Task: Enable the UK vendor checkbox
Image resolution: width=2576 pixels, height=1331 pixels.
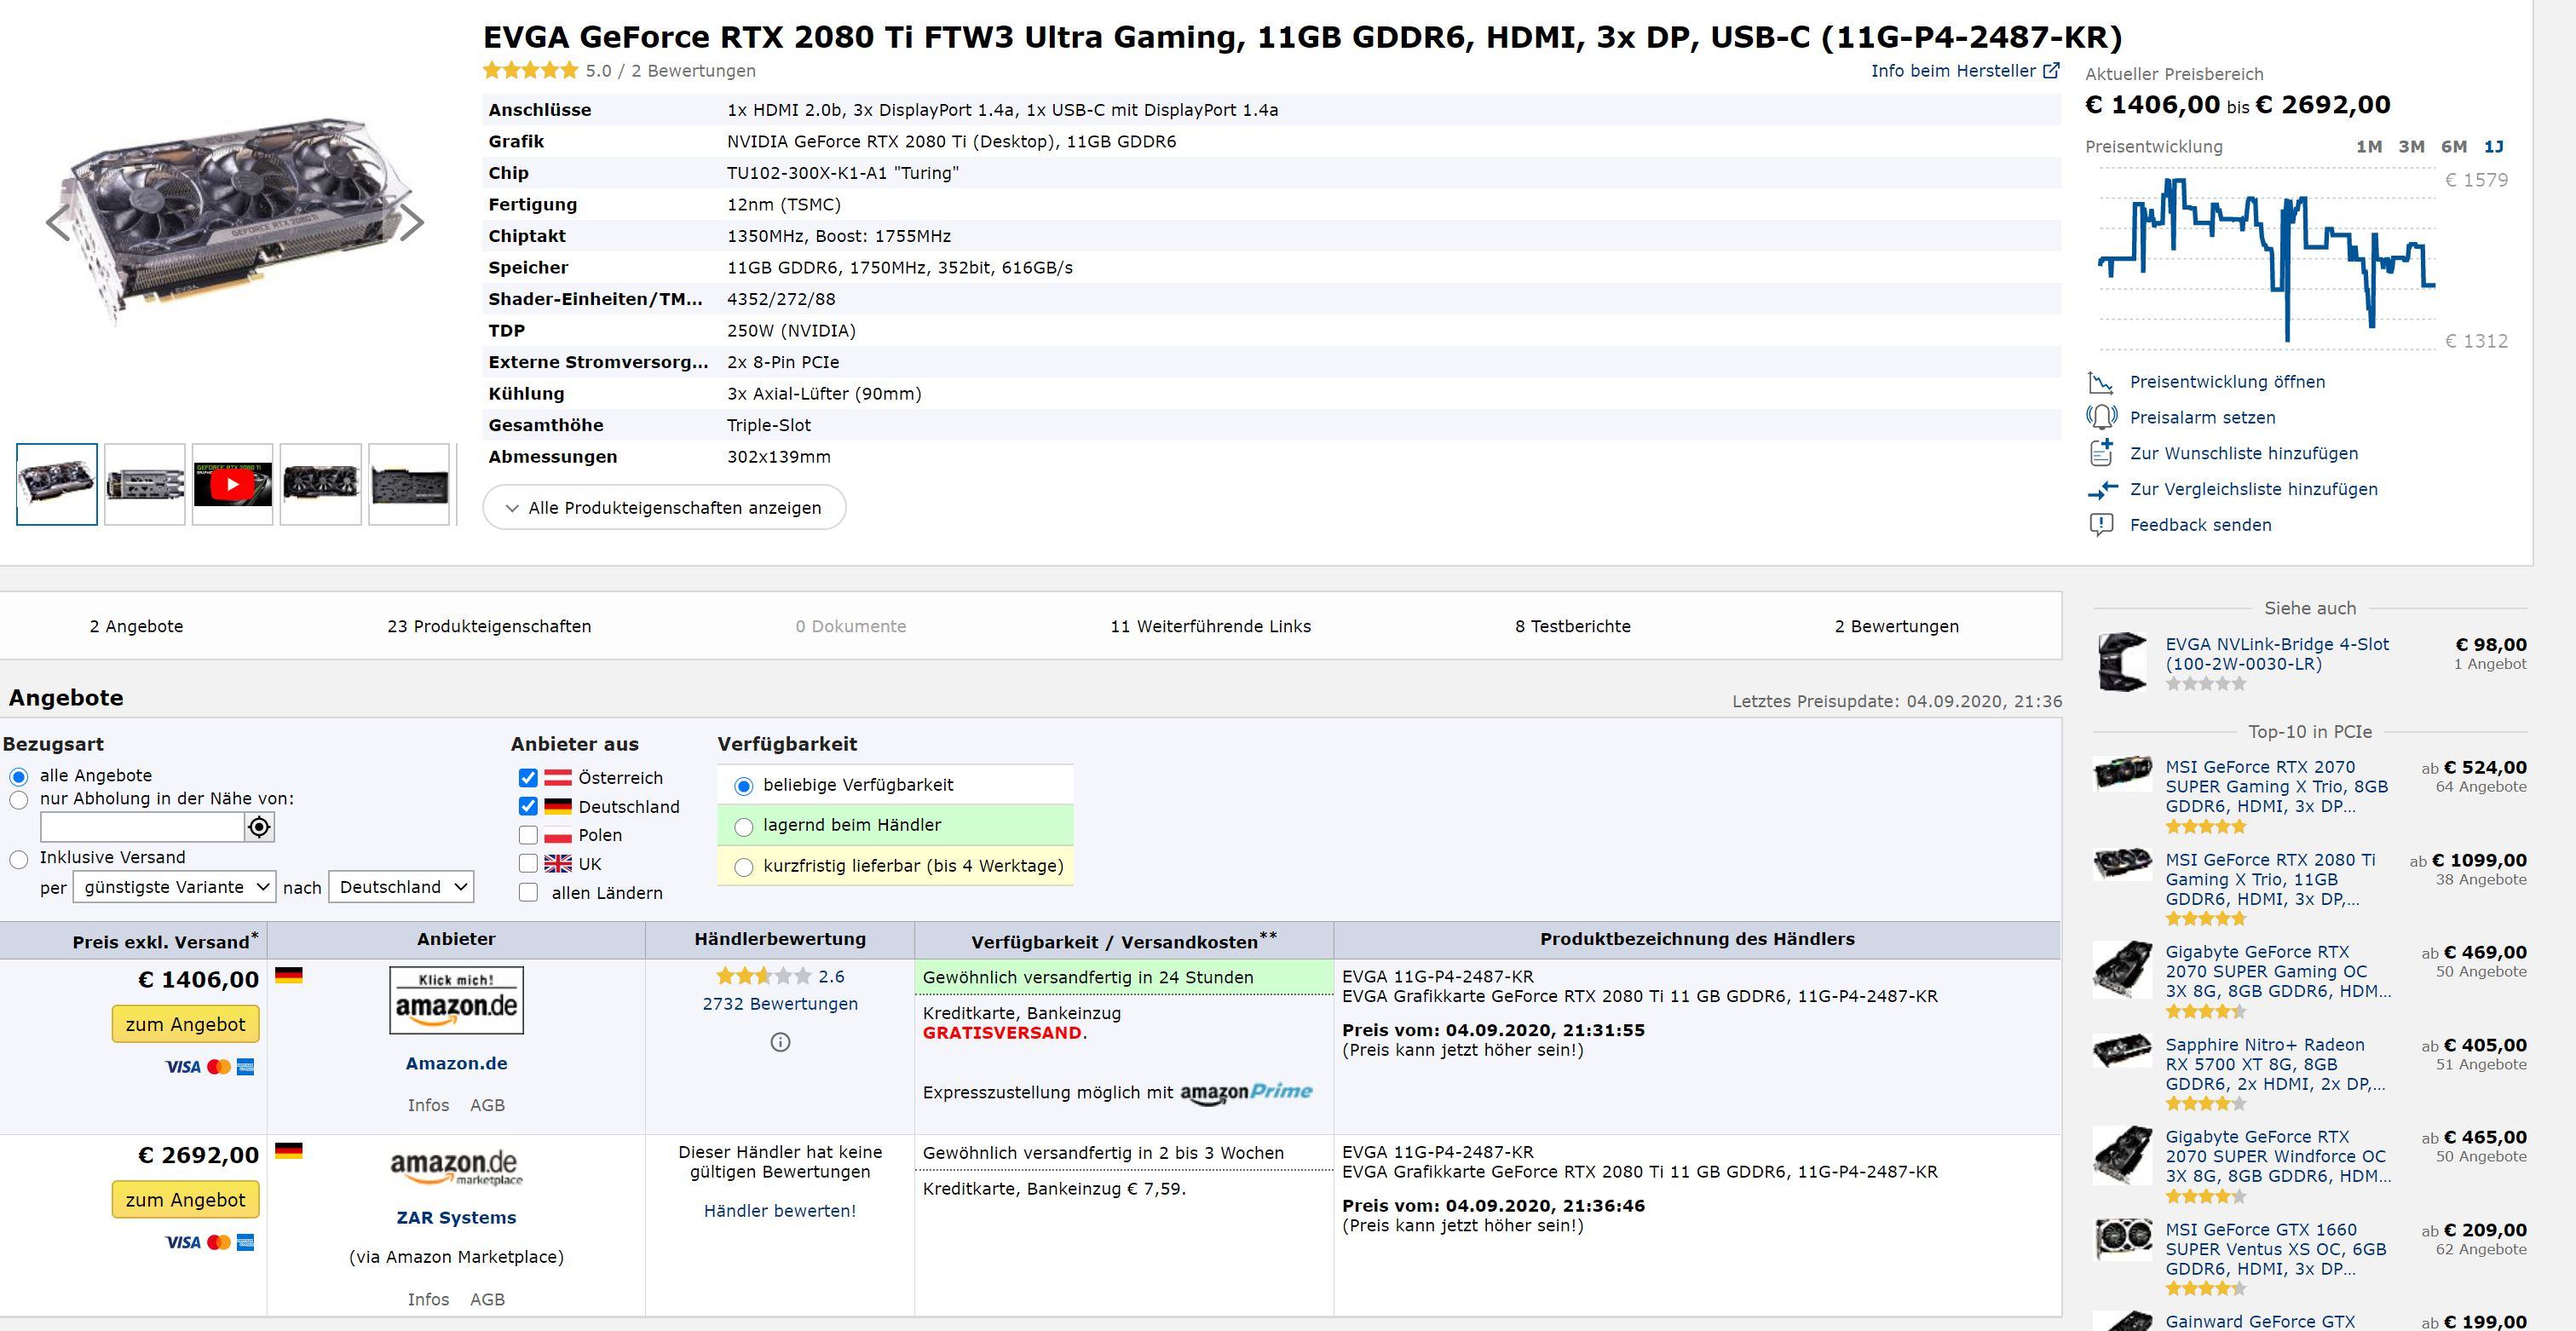Action: click(528, 863)
